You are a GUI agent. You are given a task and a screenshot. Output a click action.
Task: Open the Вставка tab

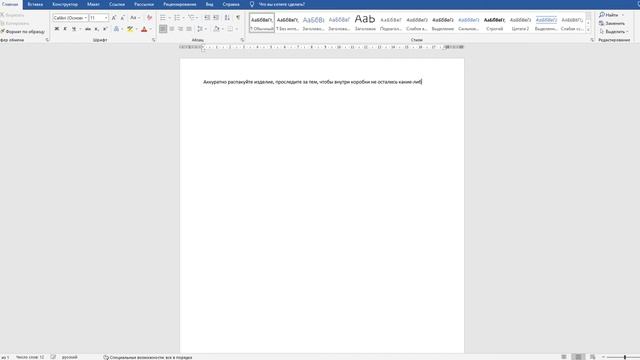click(x=35, y=4)
